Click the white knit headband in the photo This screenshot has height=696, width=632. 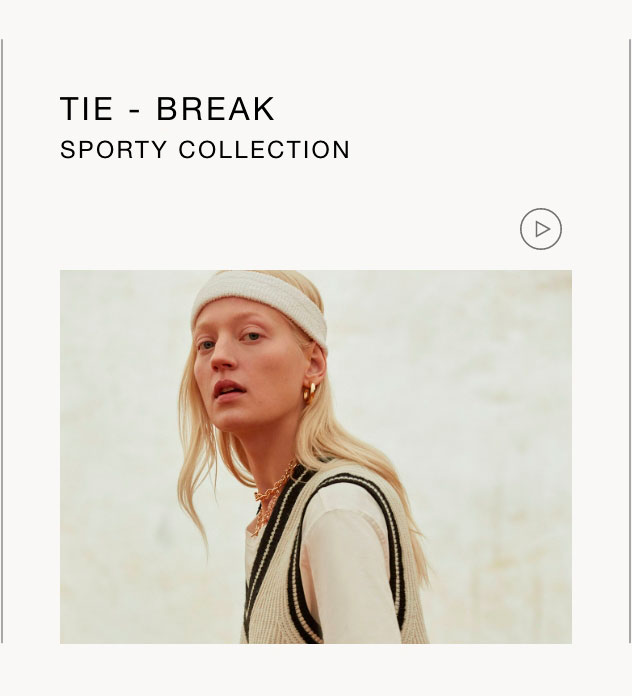click(x=260, y=308)
